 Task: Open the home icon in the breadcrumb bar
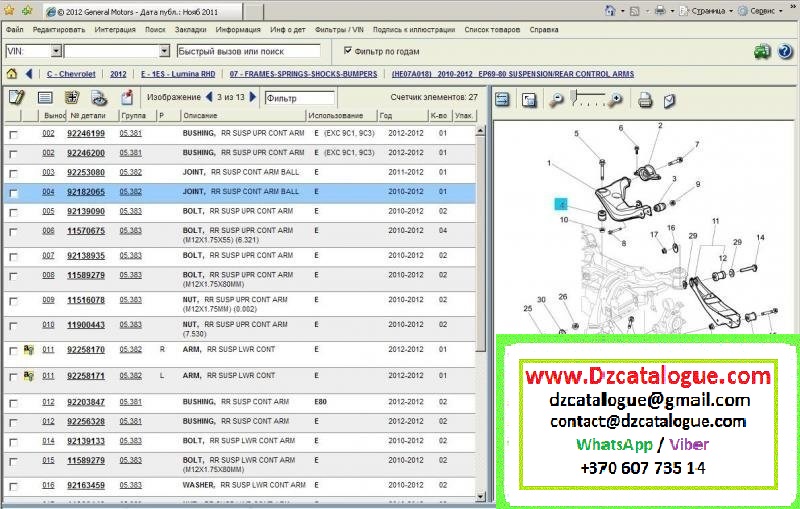pyautogui.click(x=11, y=74)
